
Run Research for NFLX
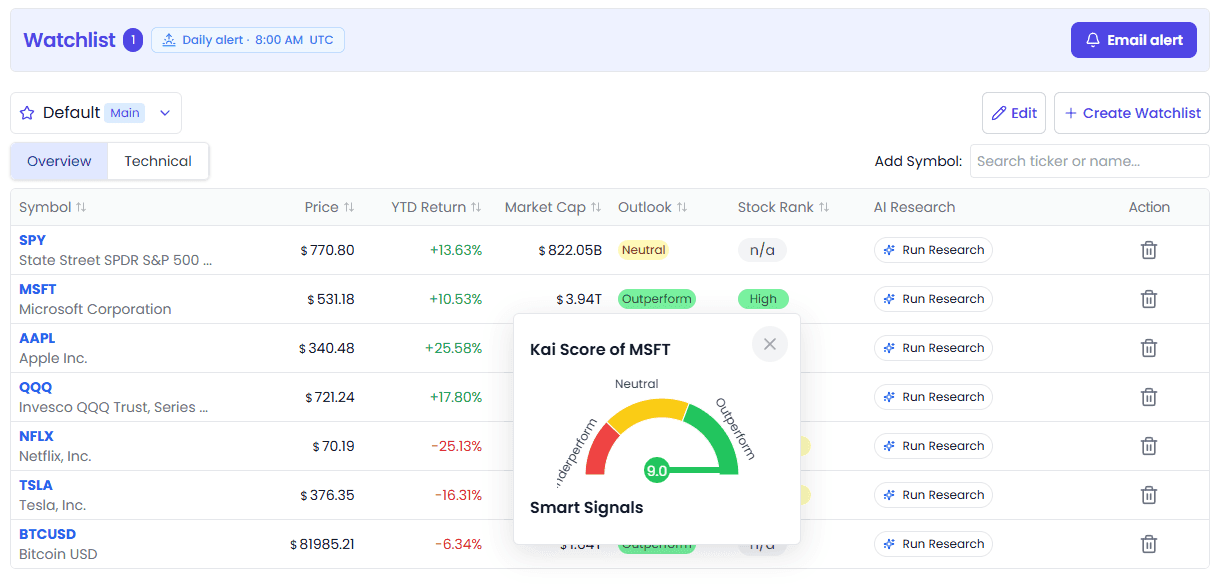click(x=933, y=446)
